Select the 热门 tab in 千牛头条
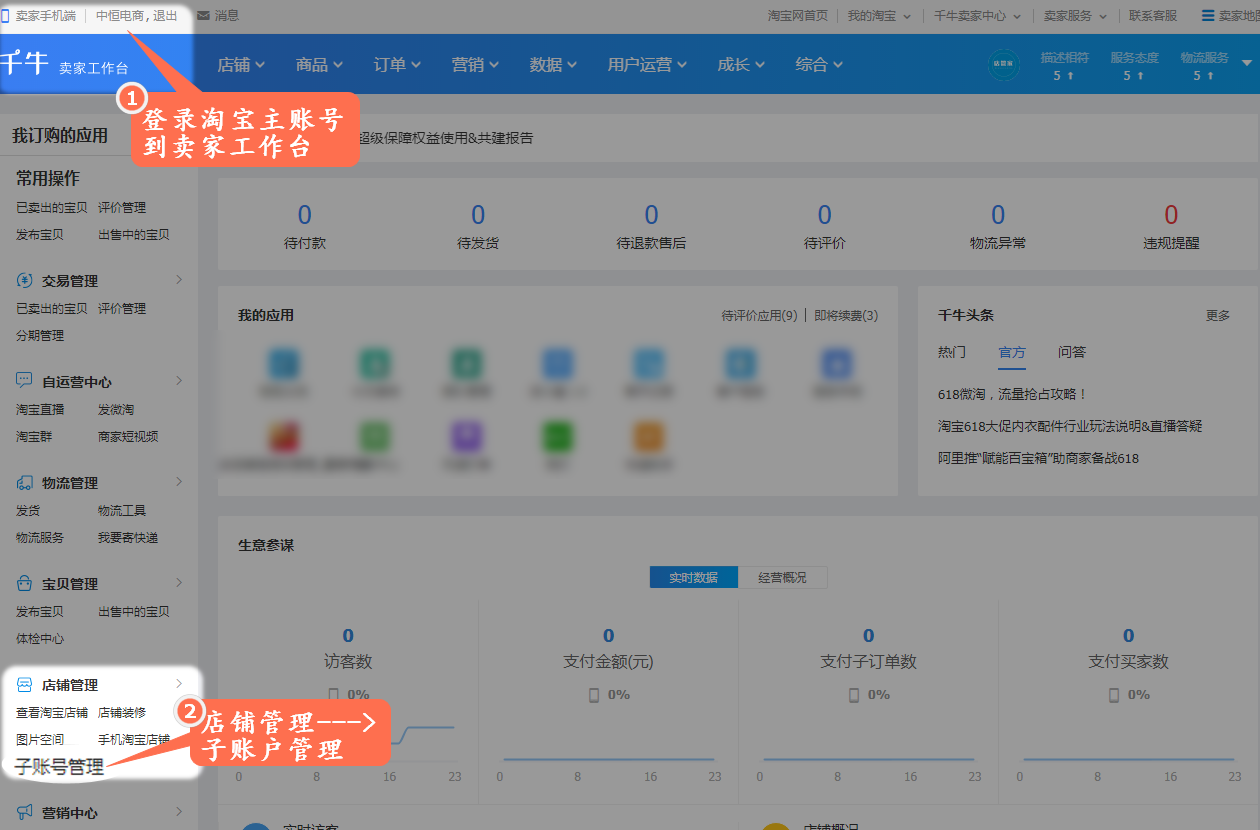The height and width of the screenshot is (830, 1260). [951, 352]
